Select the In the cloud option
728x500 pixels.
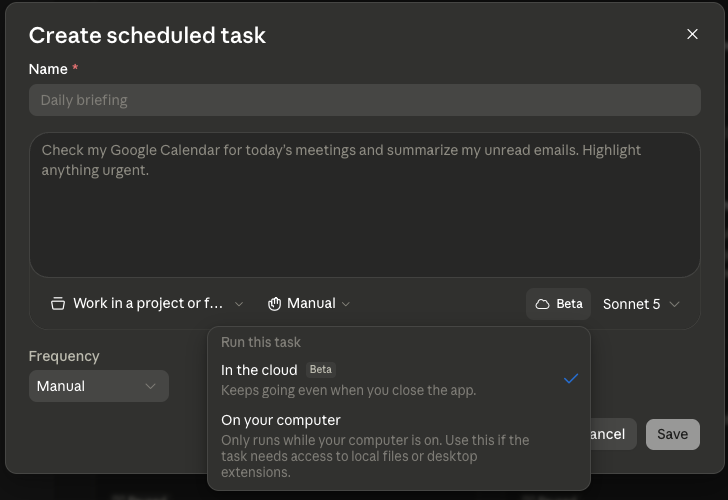coord(399,379)
